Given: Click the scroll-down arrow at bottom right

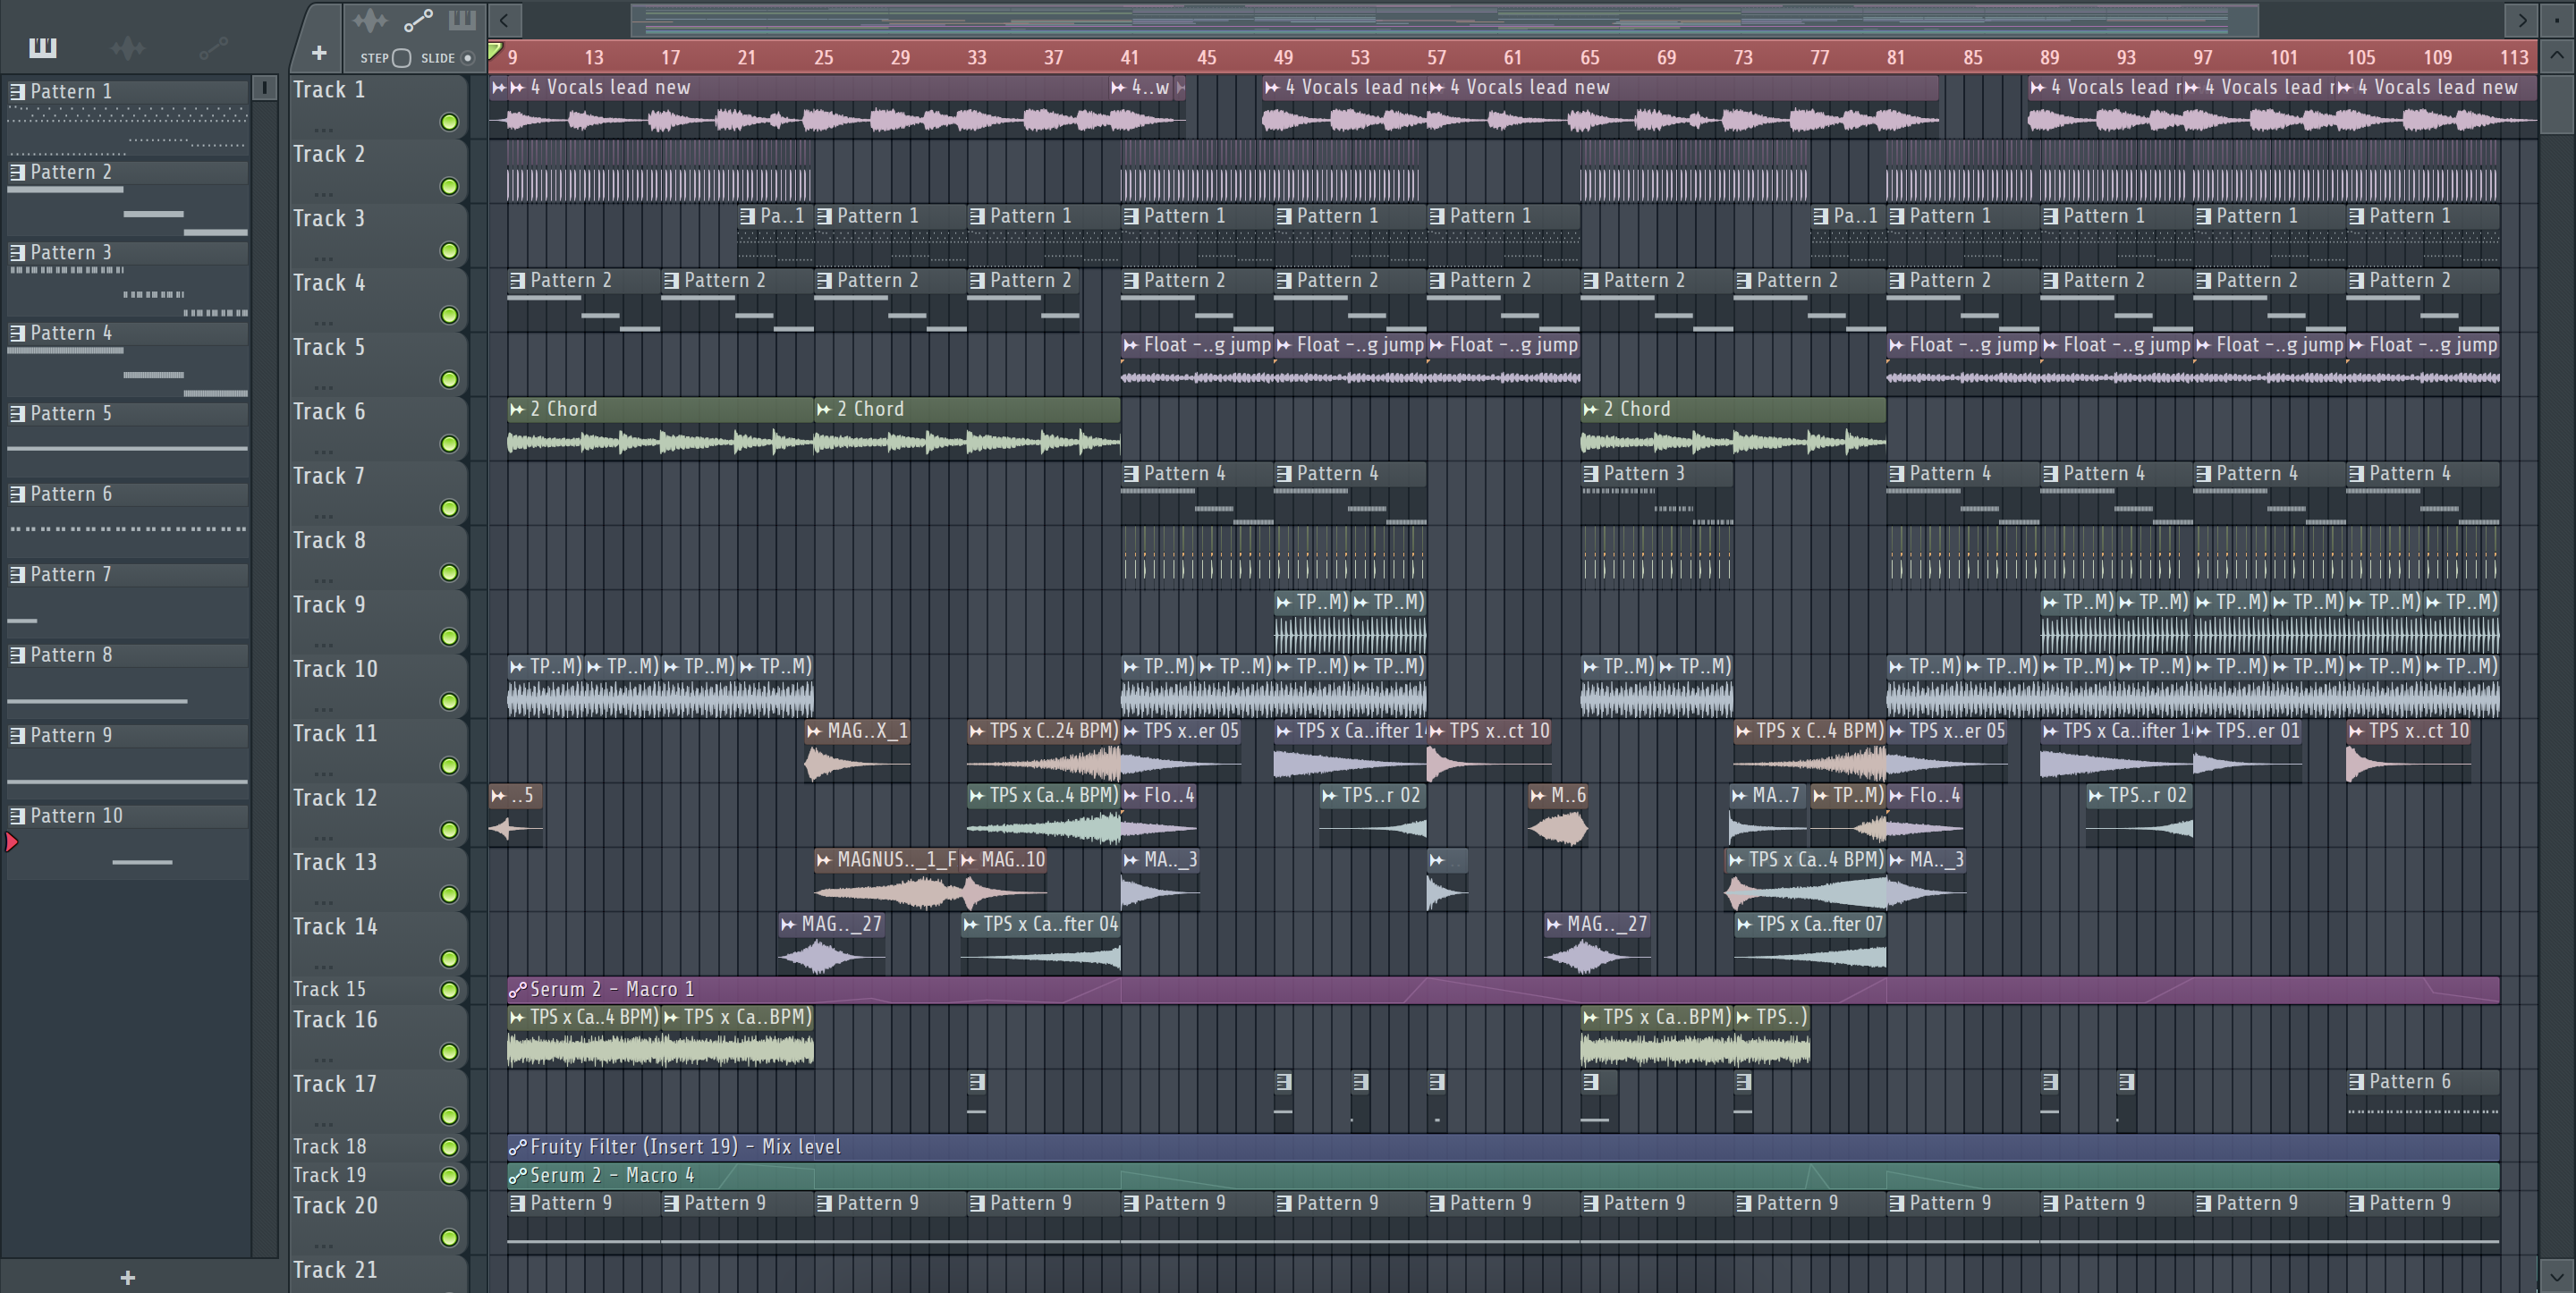Looking at the screenshot, I should pos(2556,1277).
